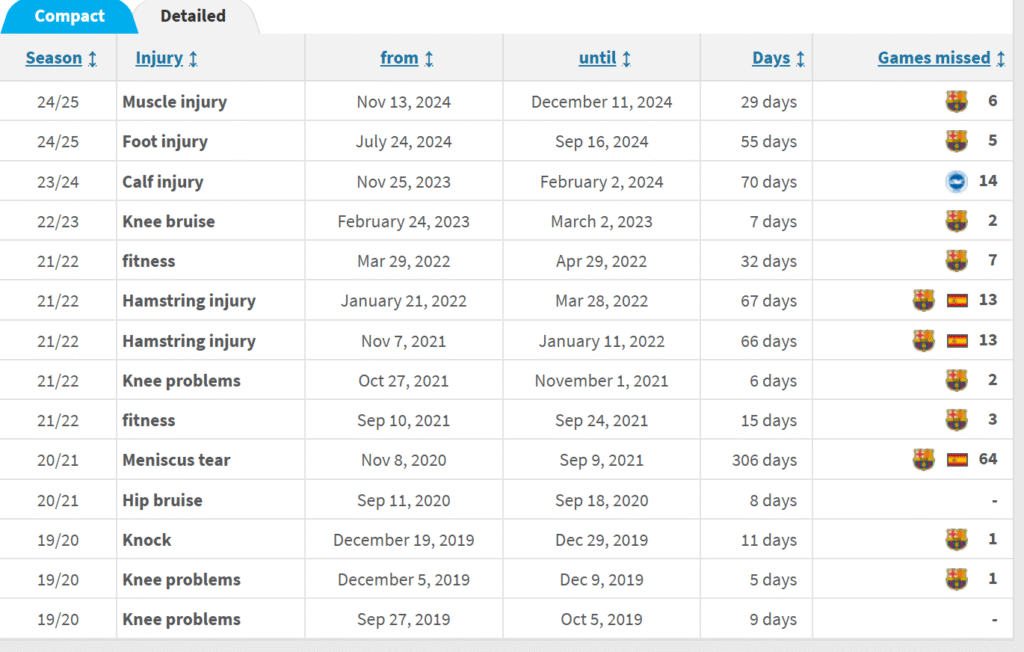This screenshot has height=652, width=1024.
Task: Sort table by until column link
Action: click(x=598, y=58)
